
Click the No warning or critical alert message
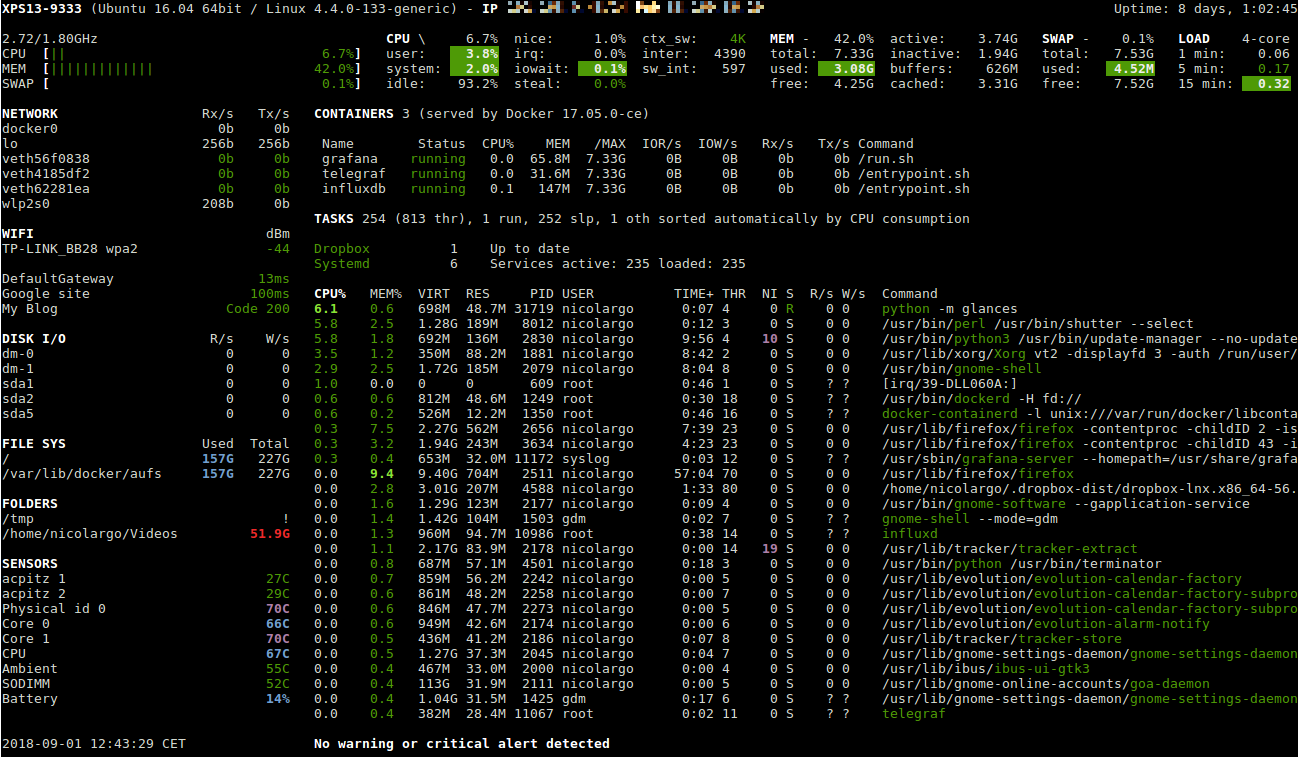[462, 744]
